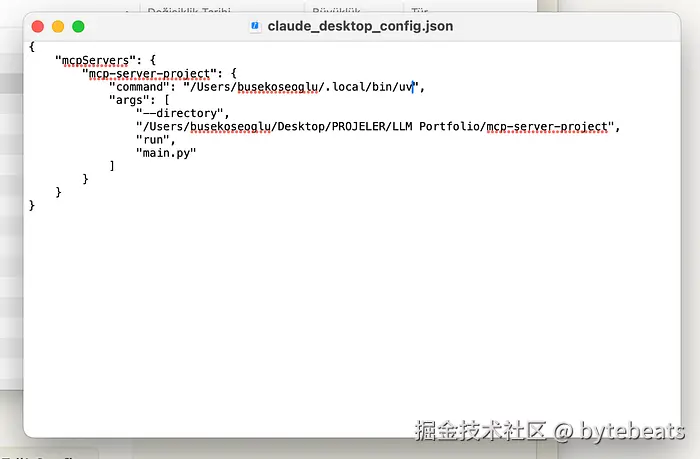Image resolution: width=700 pixels, height=459 pixels.
Task: Click the document icon in the title bar
Action: [255, 26]
